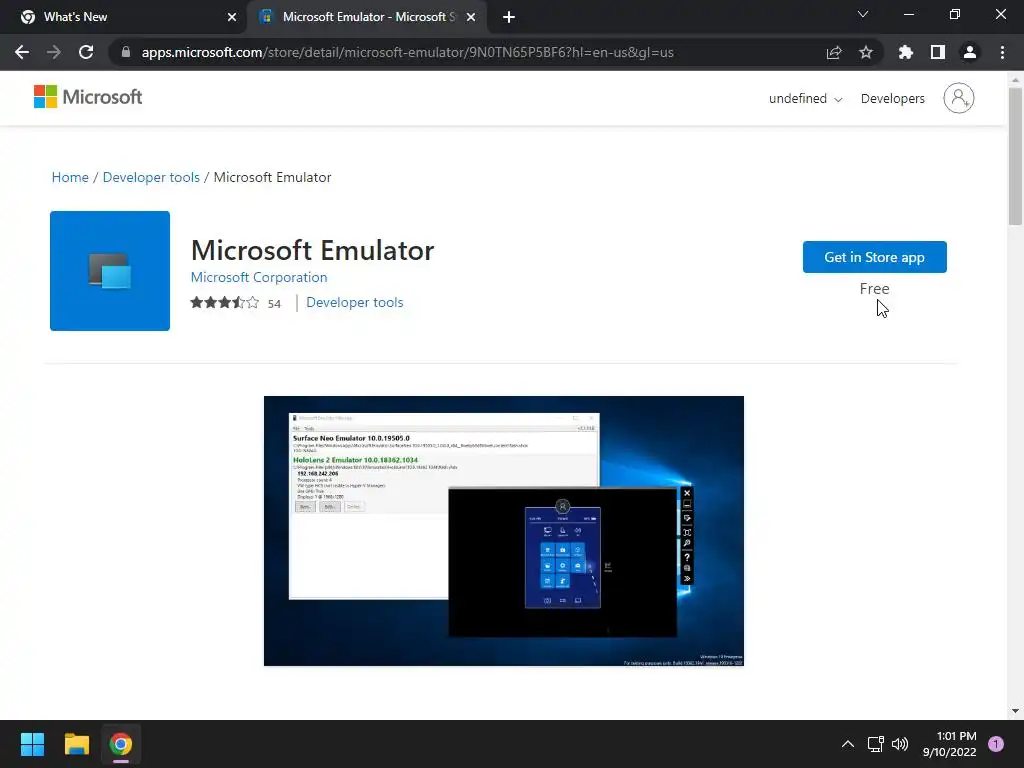Click the lock icon in the address bar
The width and height of the screenshot is (1024, 768).
[x=126, y=52]
